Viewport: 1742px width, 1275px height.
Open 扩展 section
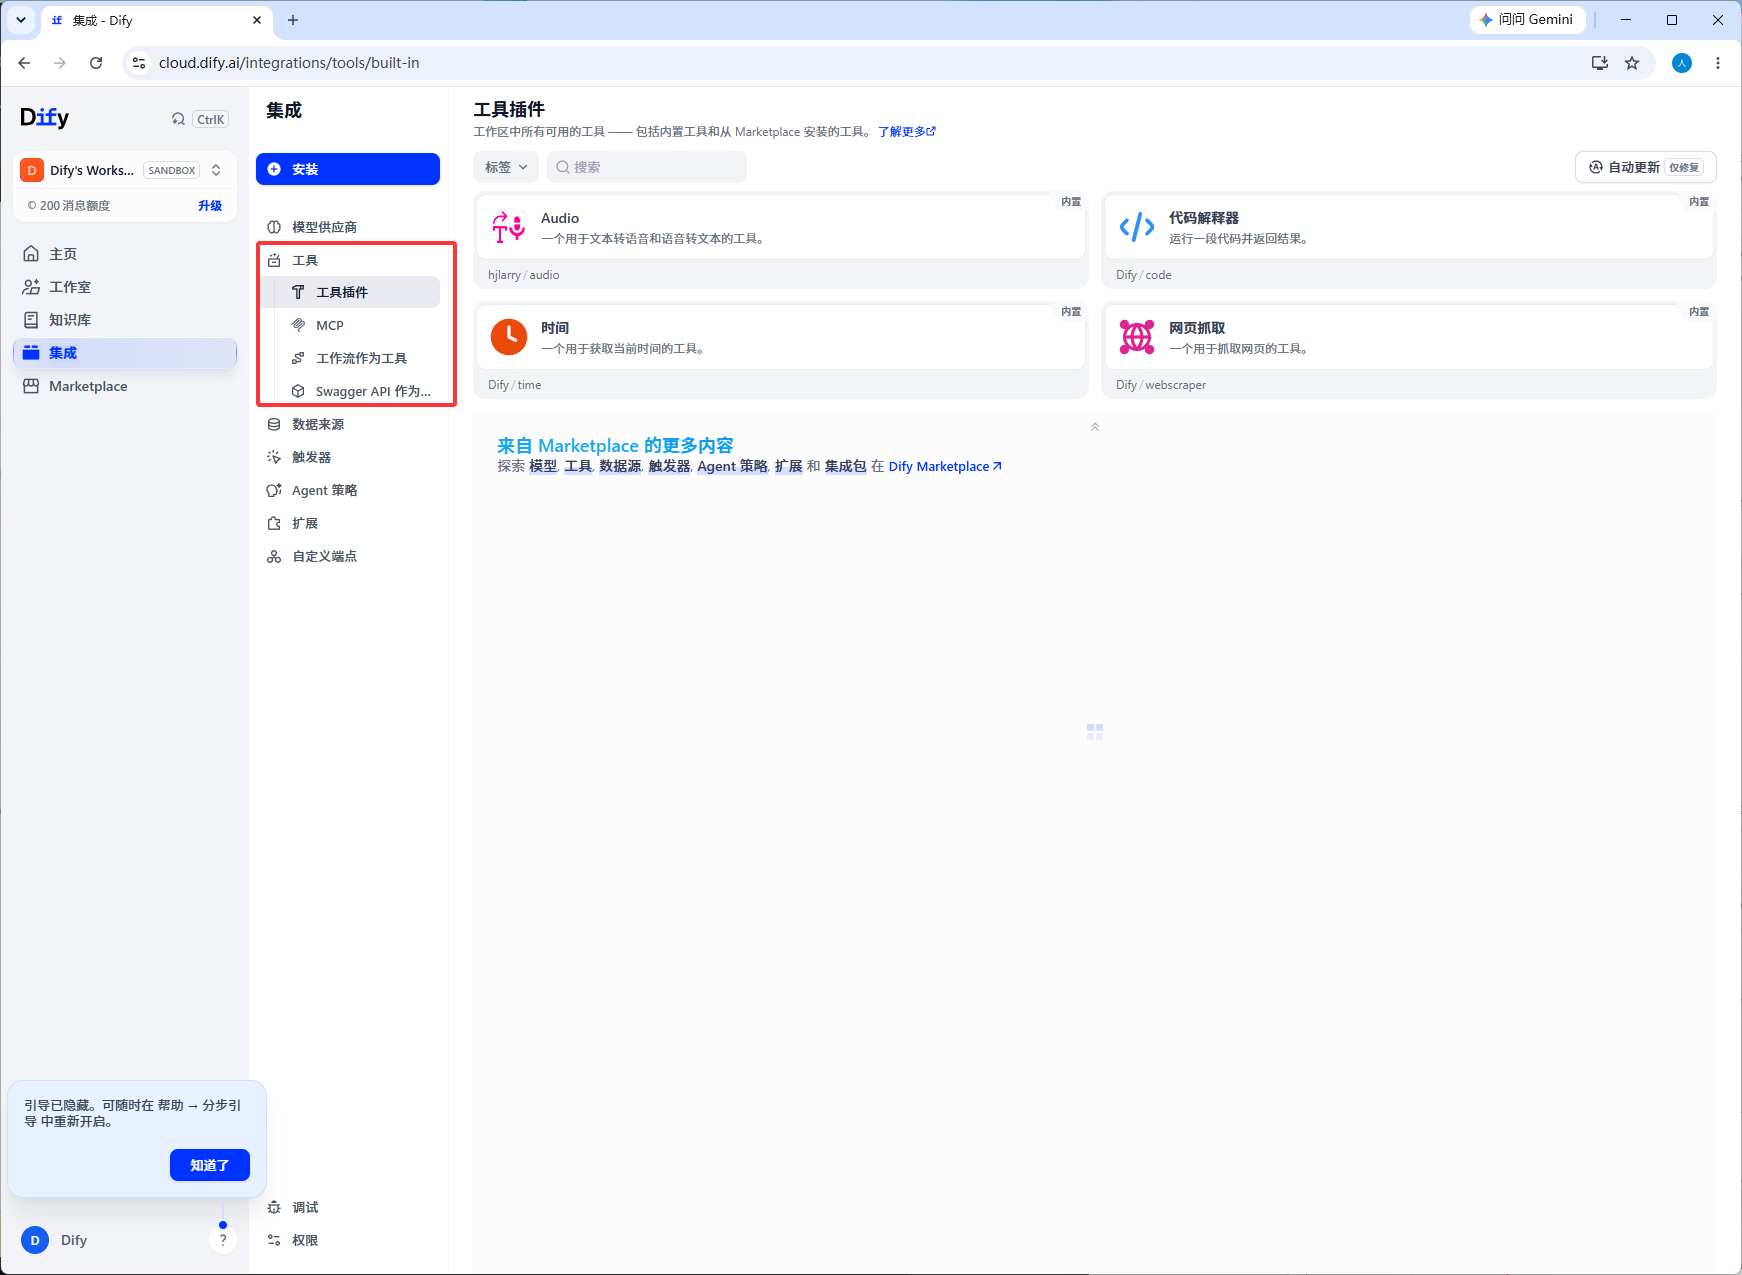click(x=348, y=523)
